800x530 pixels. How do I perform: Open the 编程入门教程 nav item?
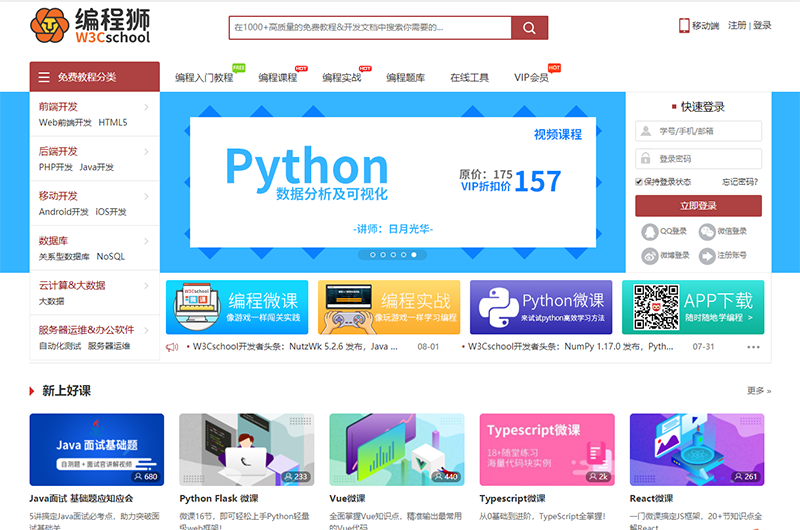[204, 78]
